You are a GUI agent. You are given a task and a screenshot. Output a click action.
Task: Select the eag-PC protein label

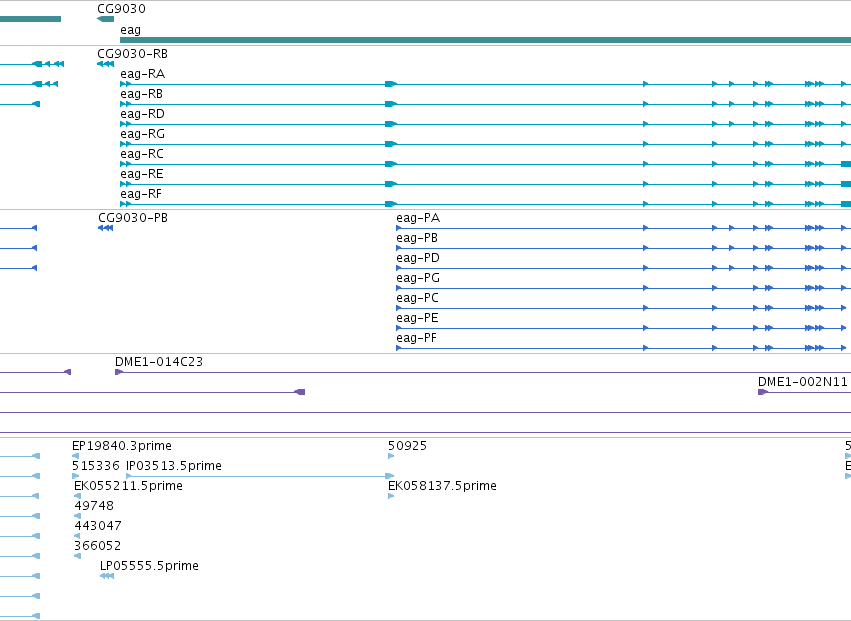point(417,299)
